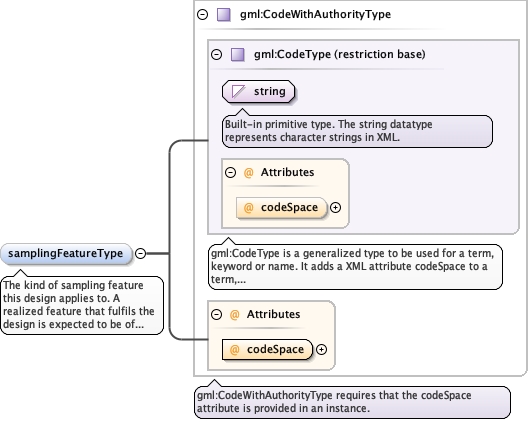Collapse the gml:CodeType restriction base box
The width and height of the screenshot is (529, 422).
point(217,54)
